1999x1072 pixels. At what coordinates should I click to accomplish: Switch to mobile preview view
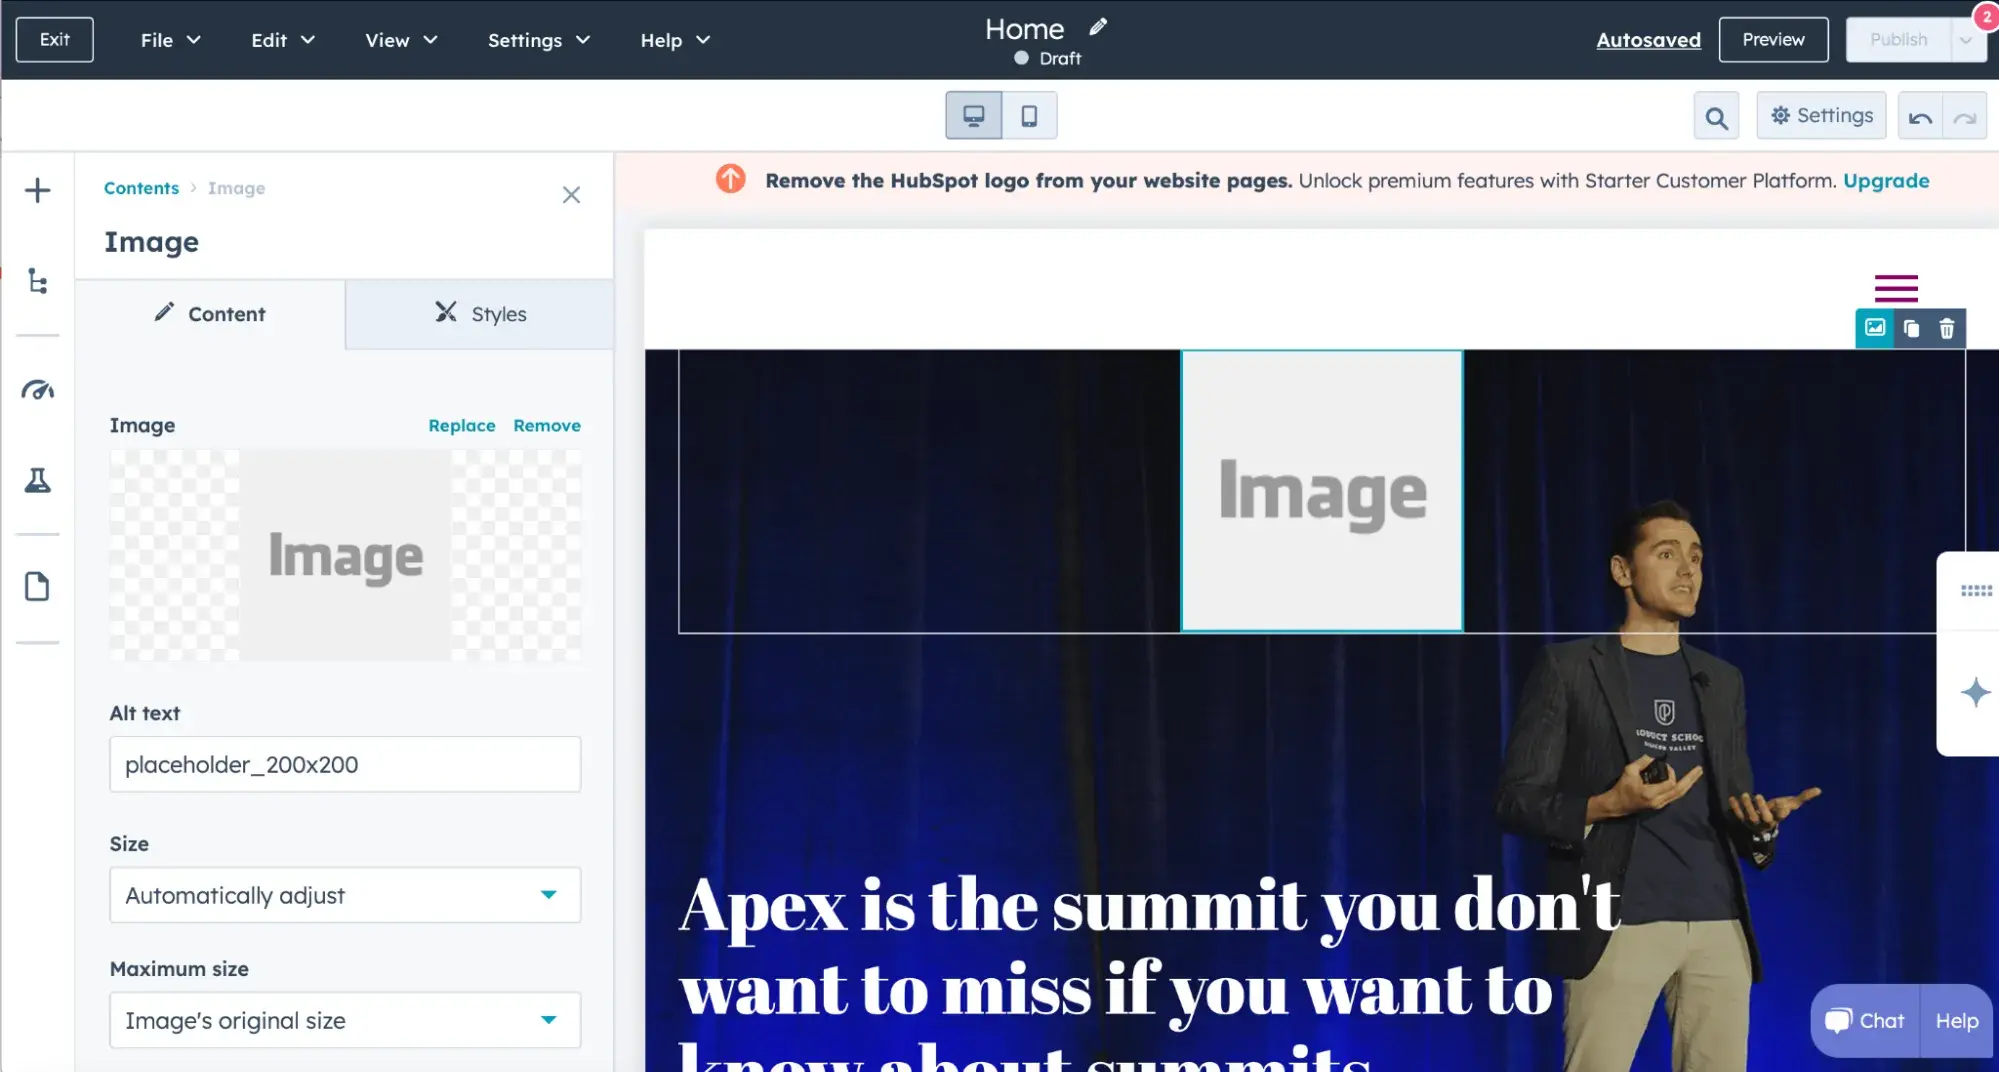point(1029,116)
